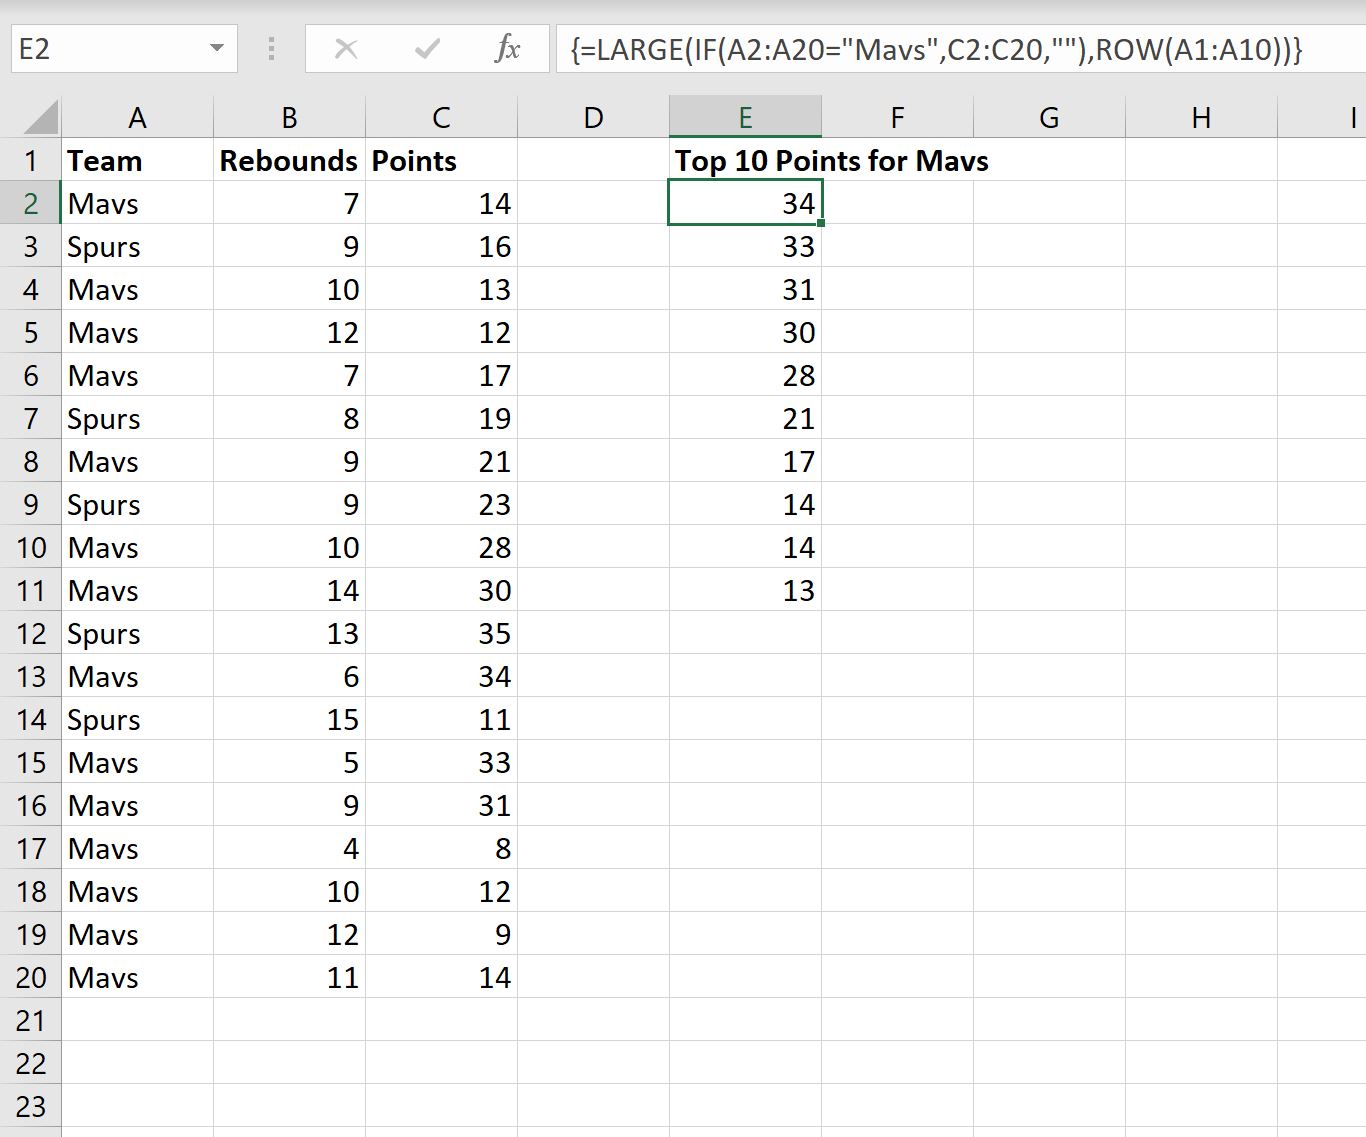The image size is (1366, 1137).
Task: Select column A header
Action: (137, 116)
